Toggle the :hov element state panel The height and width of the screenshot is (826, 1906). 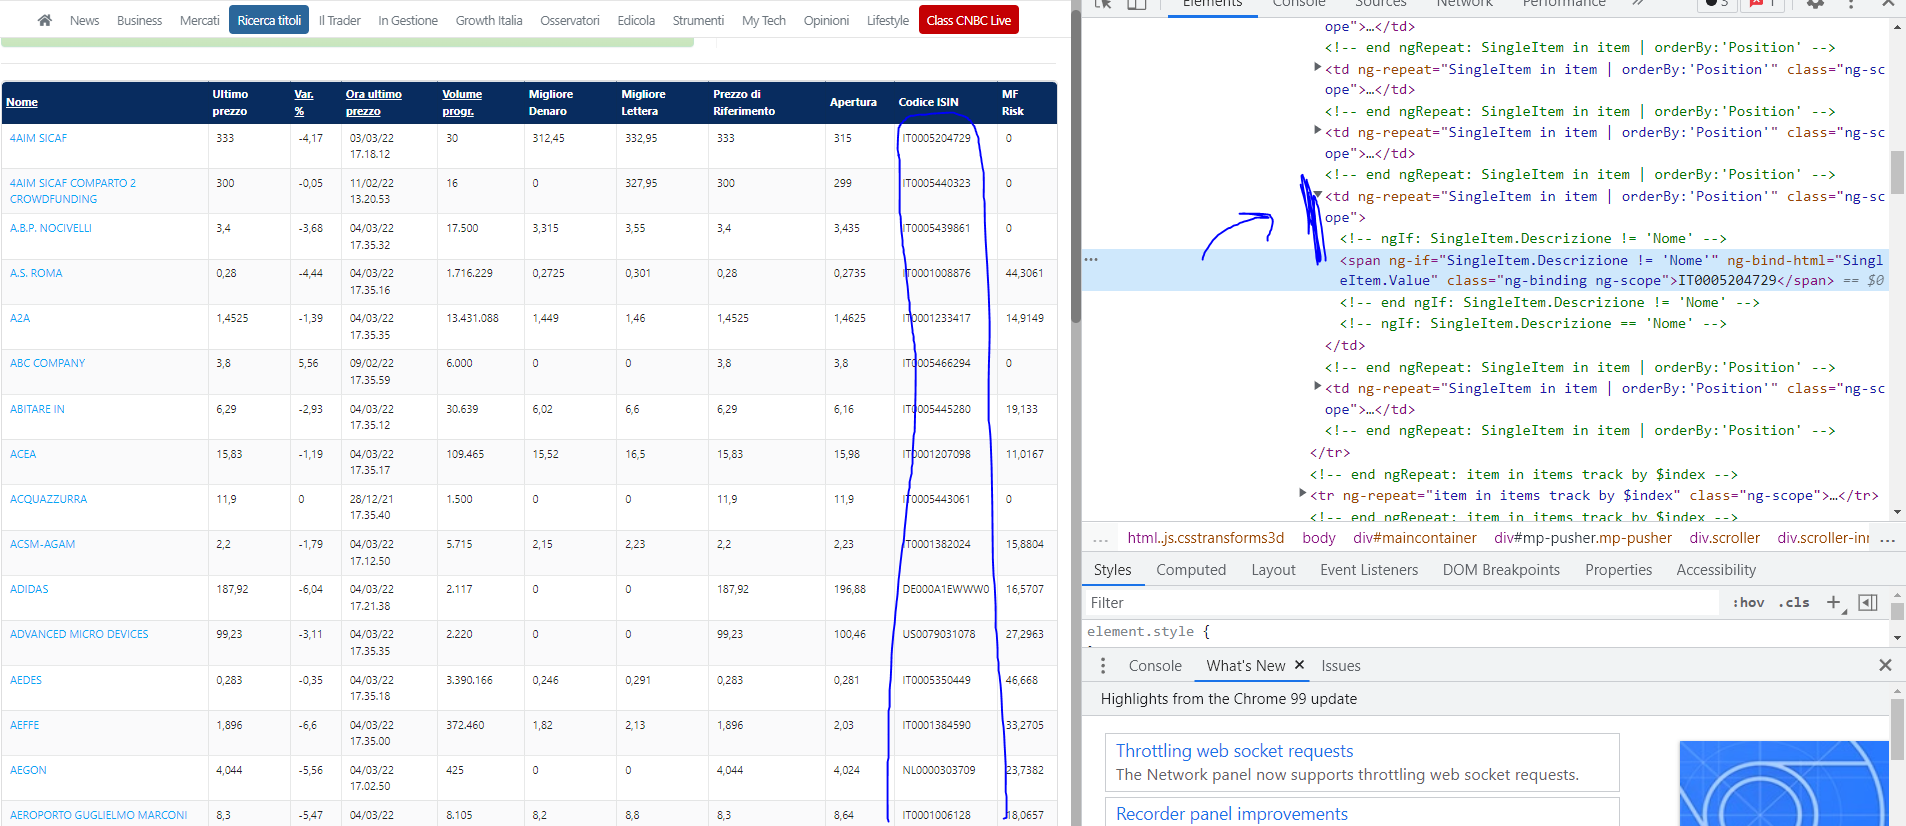1748,602
